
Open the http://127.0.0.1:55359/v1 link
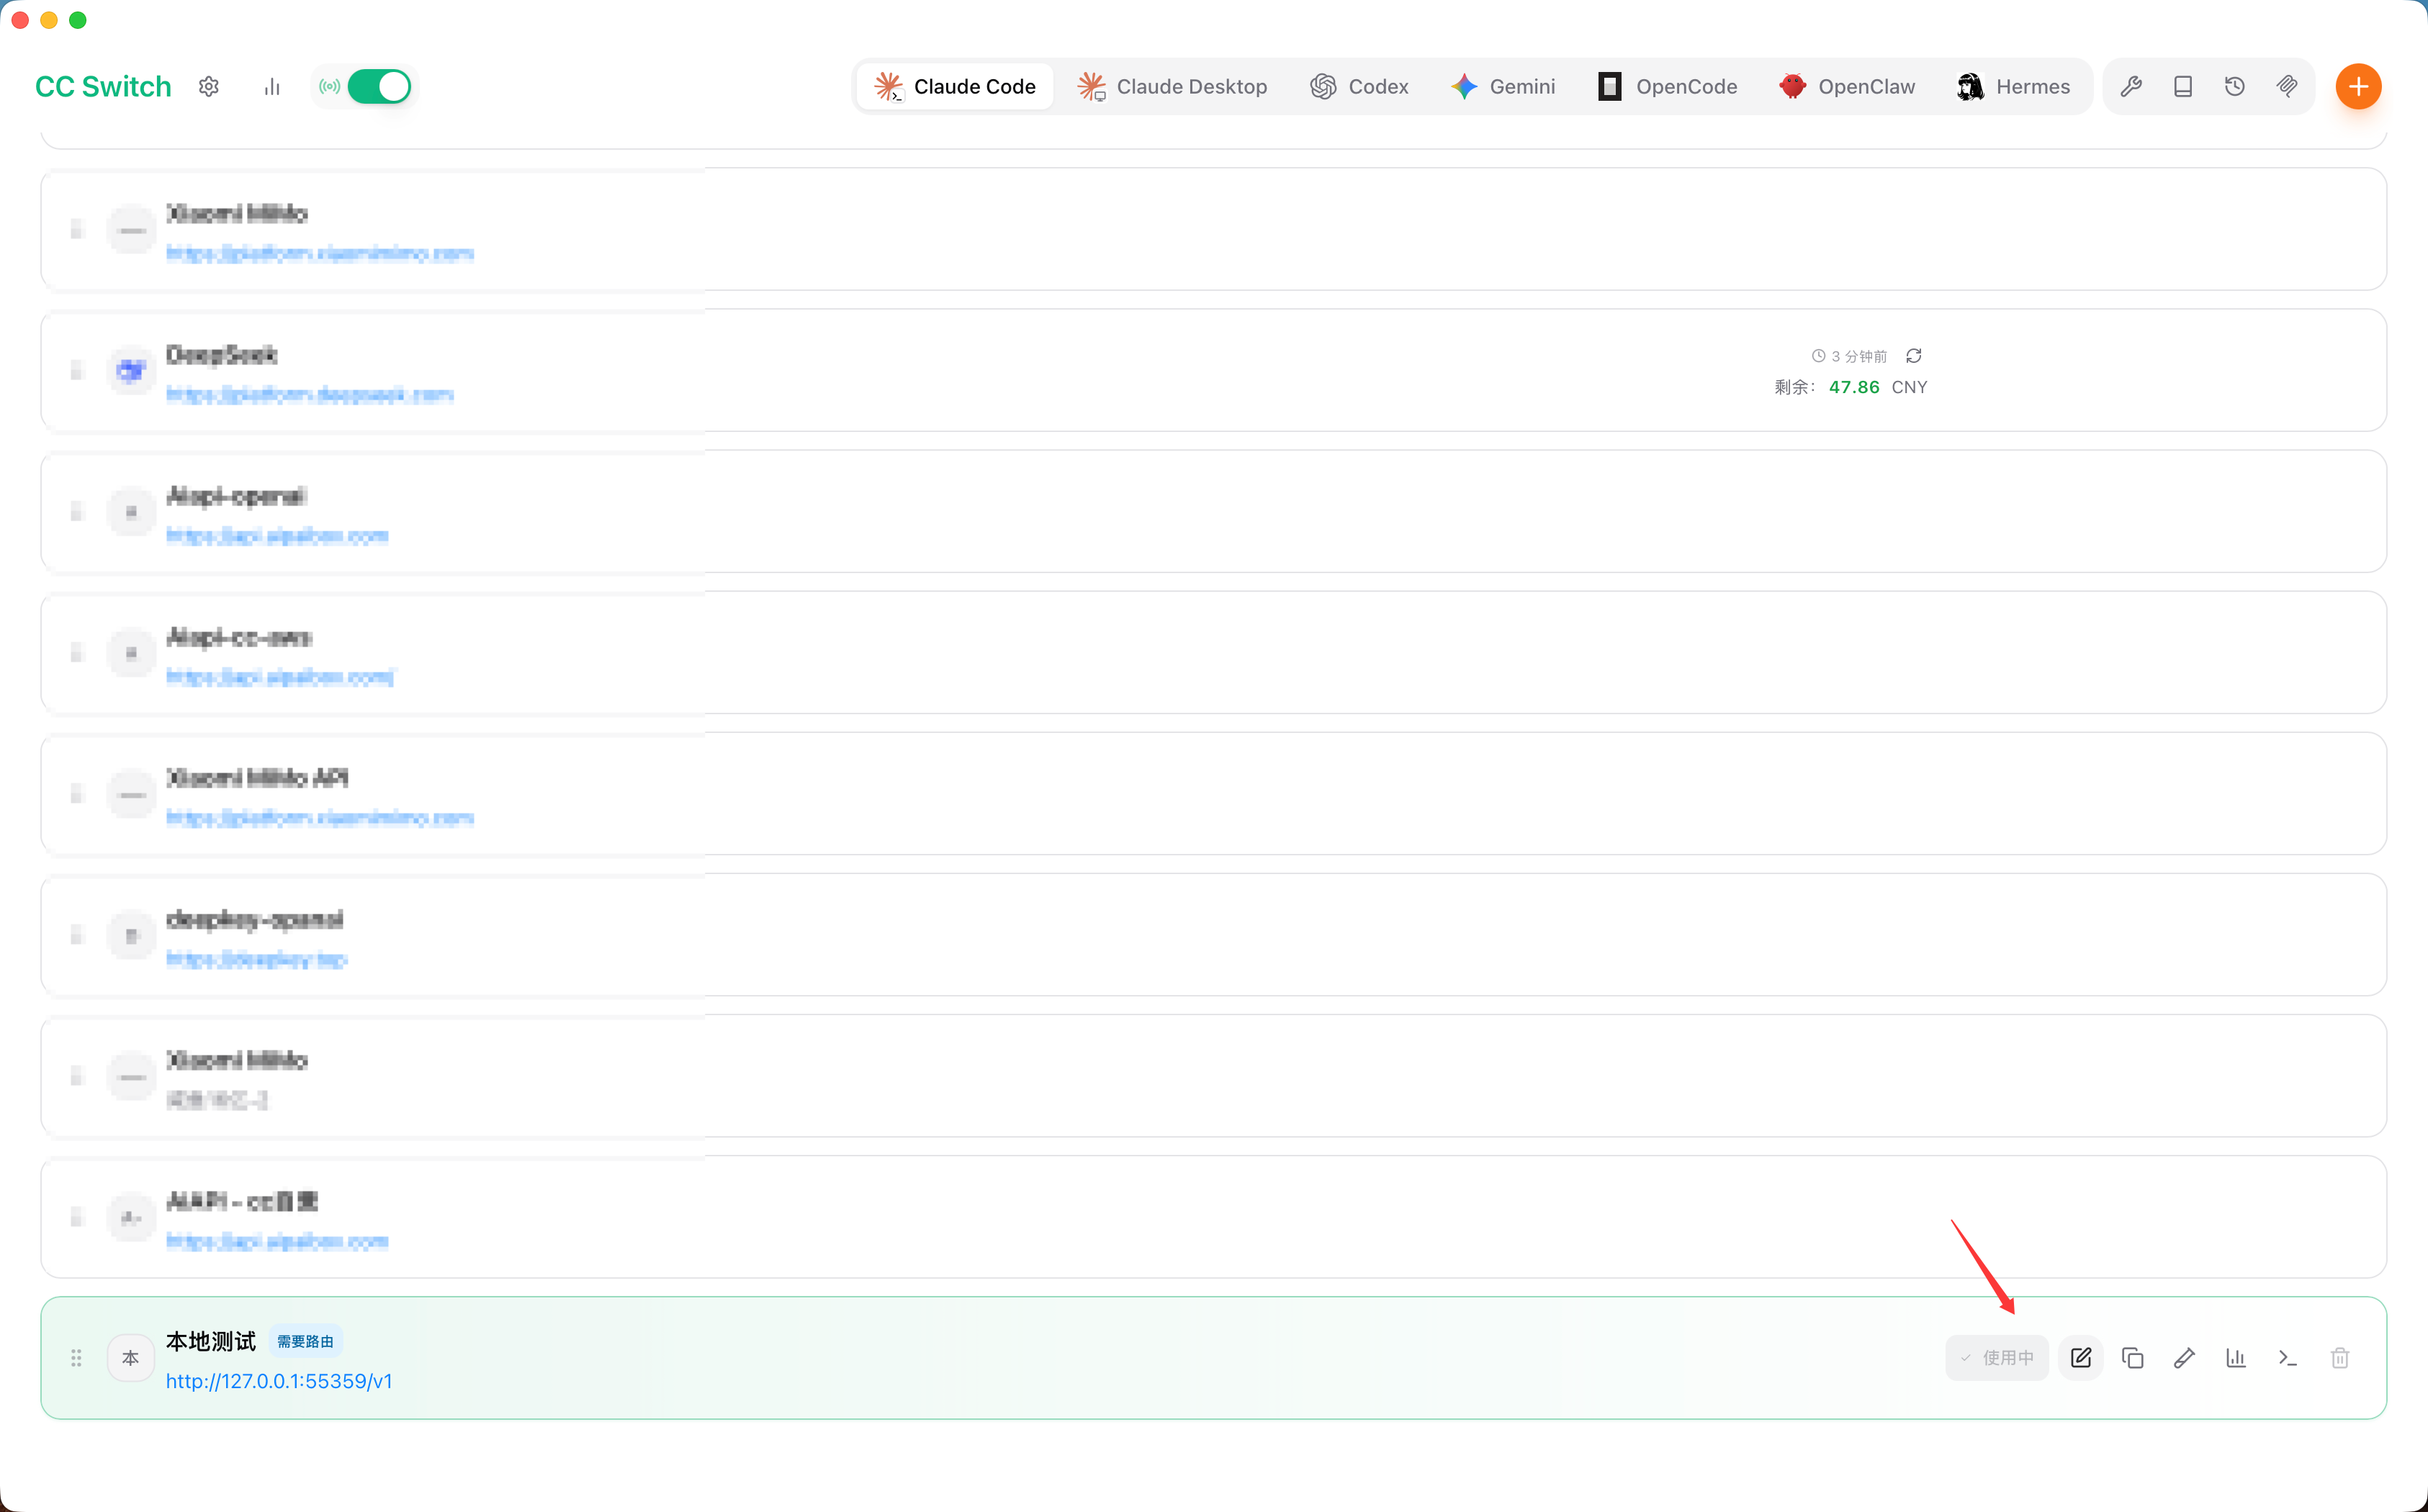coord(279,1381)
